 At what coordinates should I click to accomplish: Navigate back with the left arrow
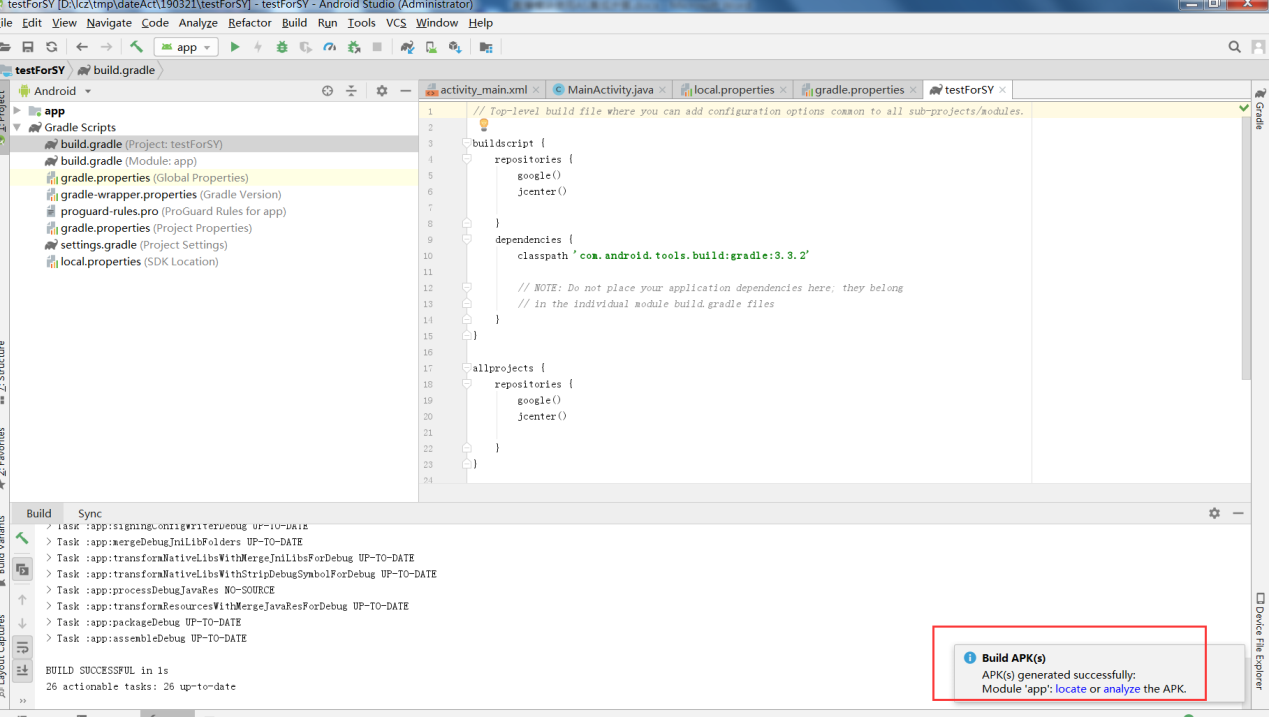click(82, 47)
